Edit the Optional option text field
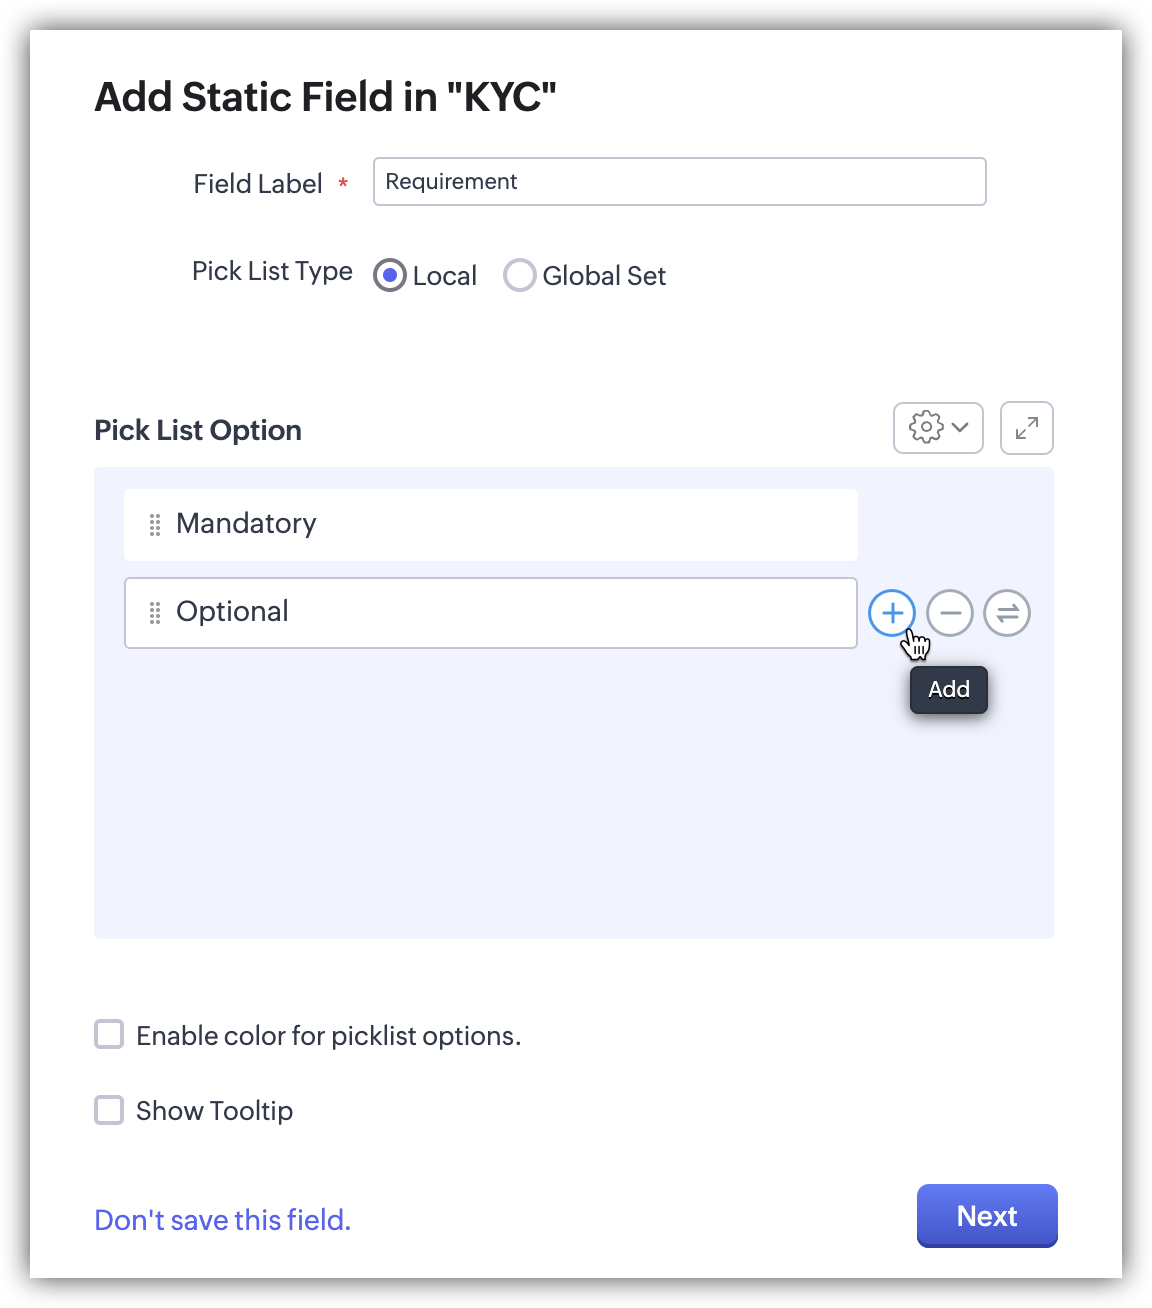The height and width of the screenshot is (1308, 1152). [x=500, y=612]
